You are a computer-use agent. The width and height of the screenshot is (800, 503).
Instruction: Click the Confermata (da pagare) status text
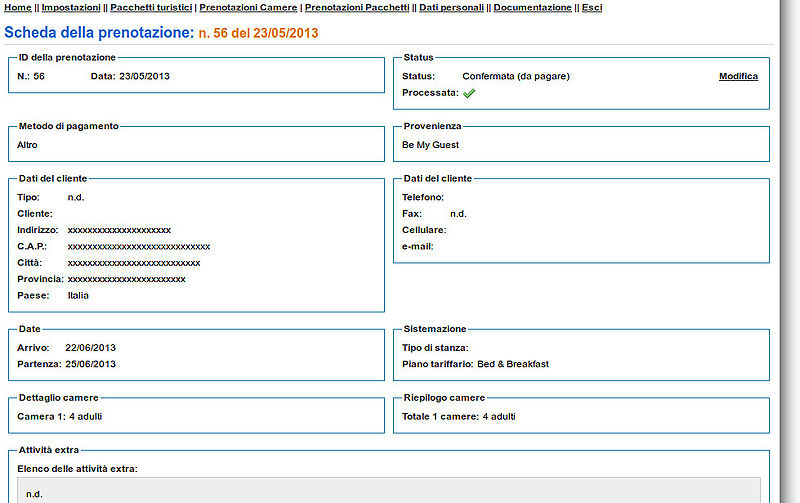click(x=515, y=76)
